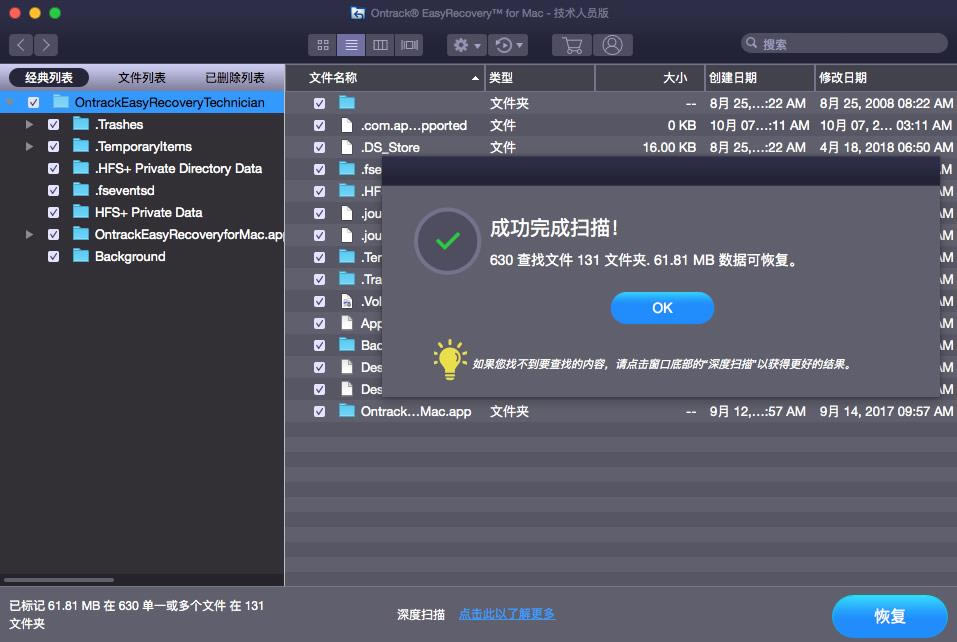Switch to icon grid view
This screenshot has height=642, width=957.
[x=323, y=45]
